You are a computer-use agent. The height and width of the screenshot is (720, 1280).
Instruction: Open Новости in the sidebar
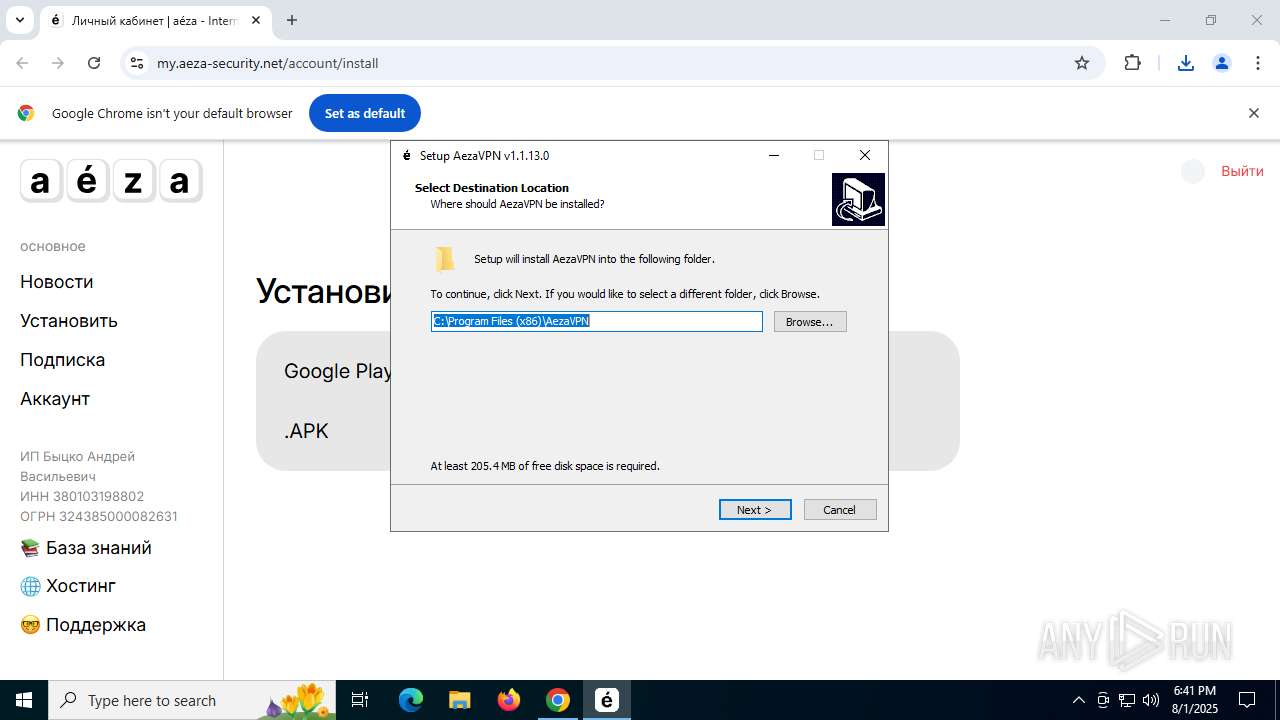pyautogui.click(x=57, y=282)
